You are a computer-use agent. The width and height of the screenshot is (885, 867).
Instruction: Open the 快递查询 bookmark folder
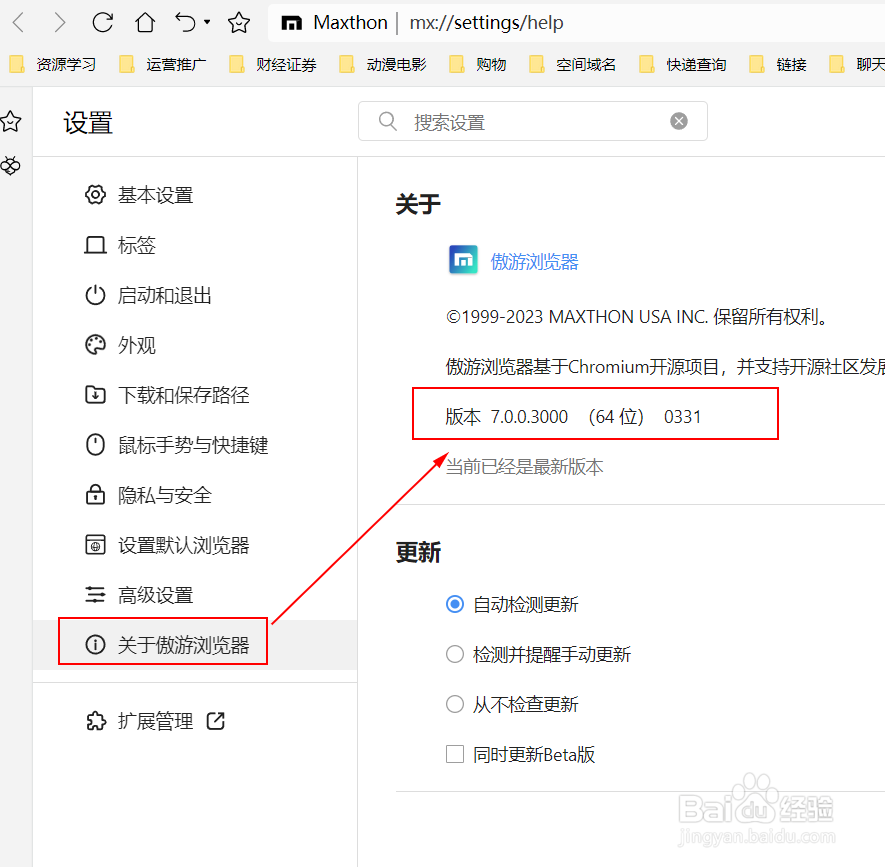[682, 64]
